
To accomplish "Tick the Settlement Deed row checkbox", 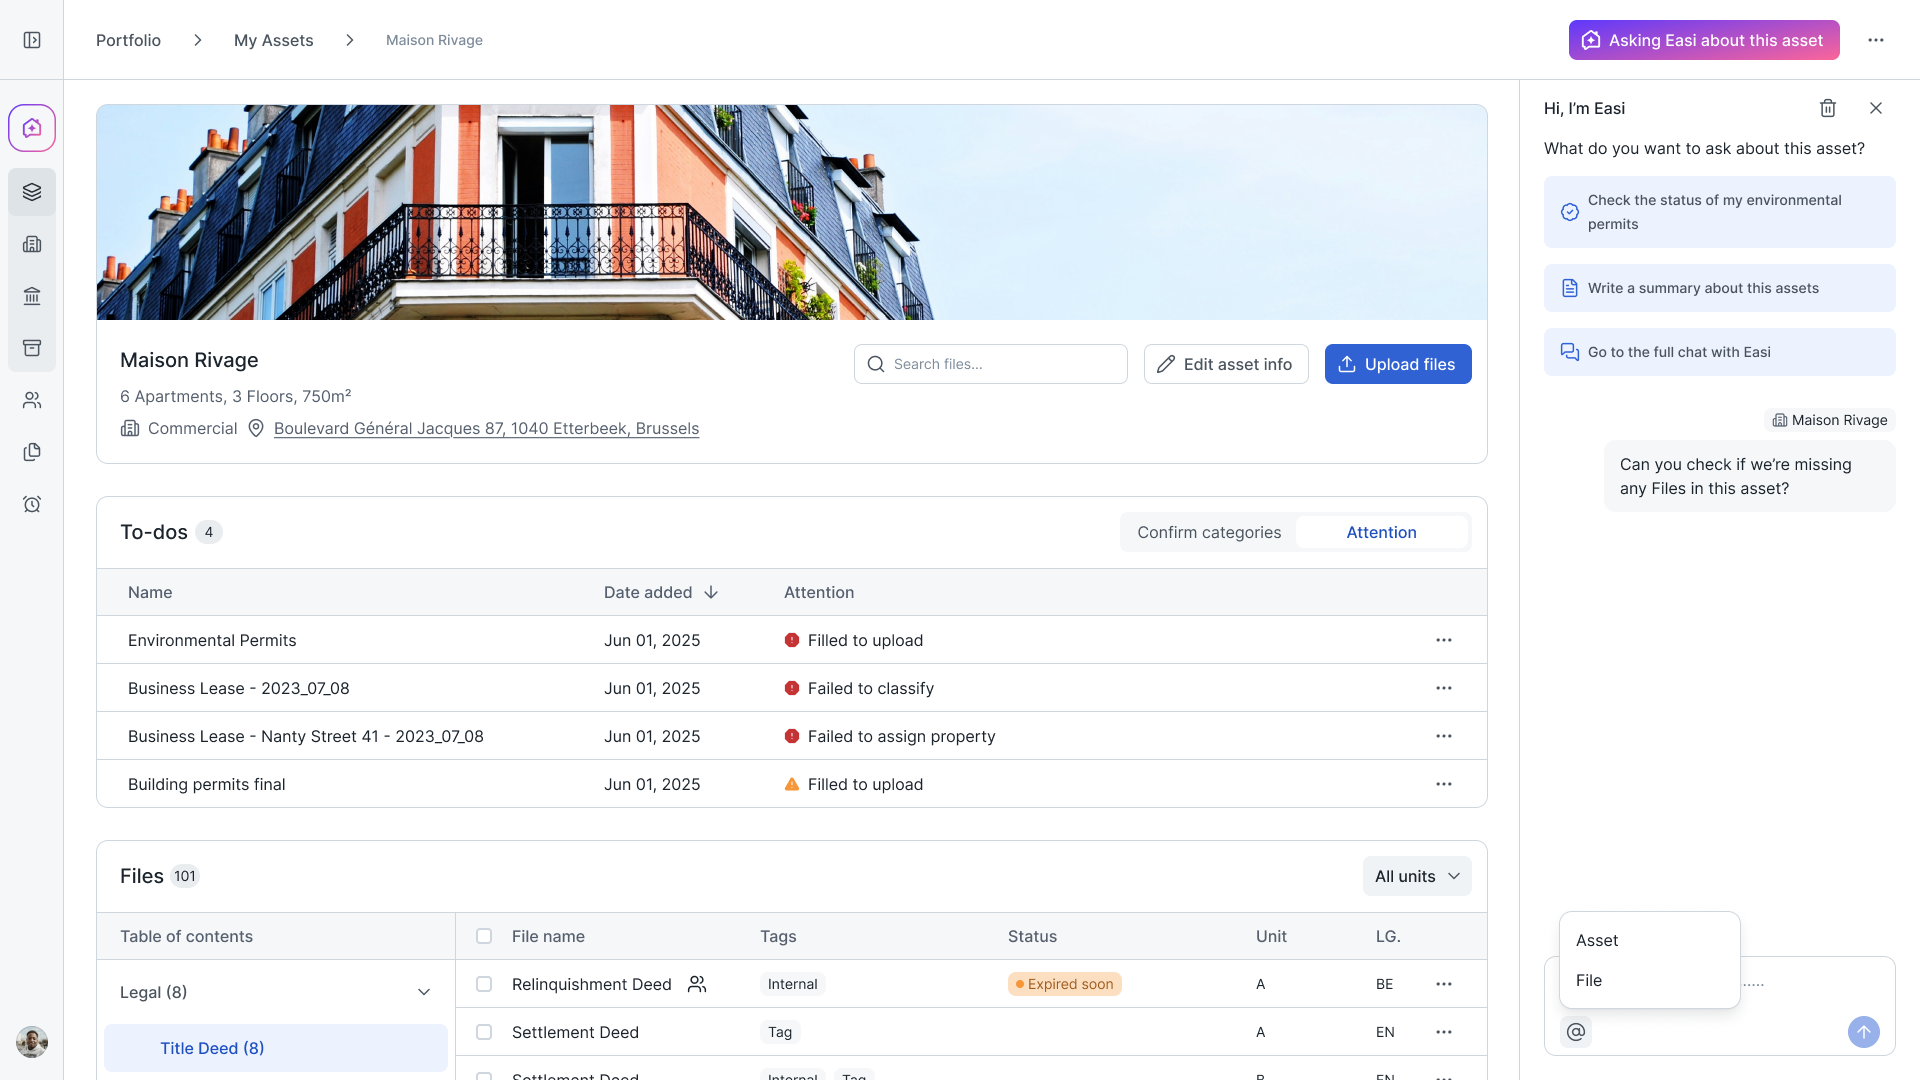I will (x=484, y=1032).
